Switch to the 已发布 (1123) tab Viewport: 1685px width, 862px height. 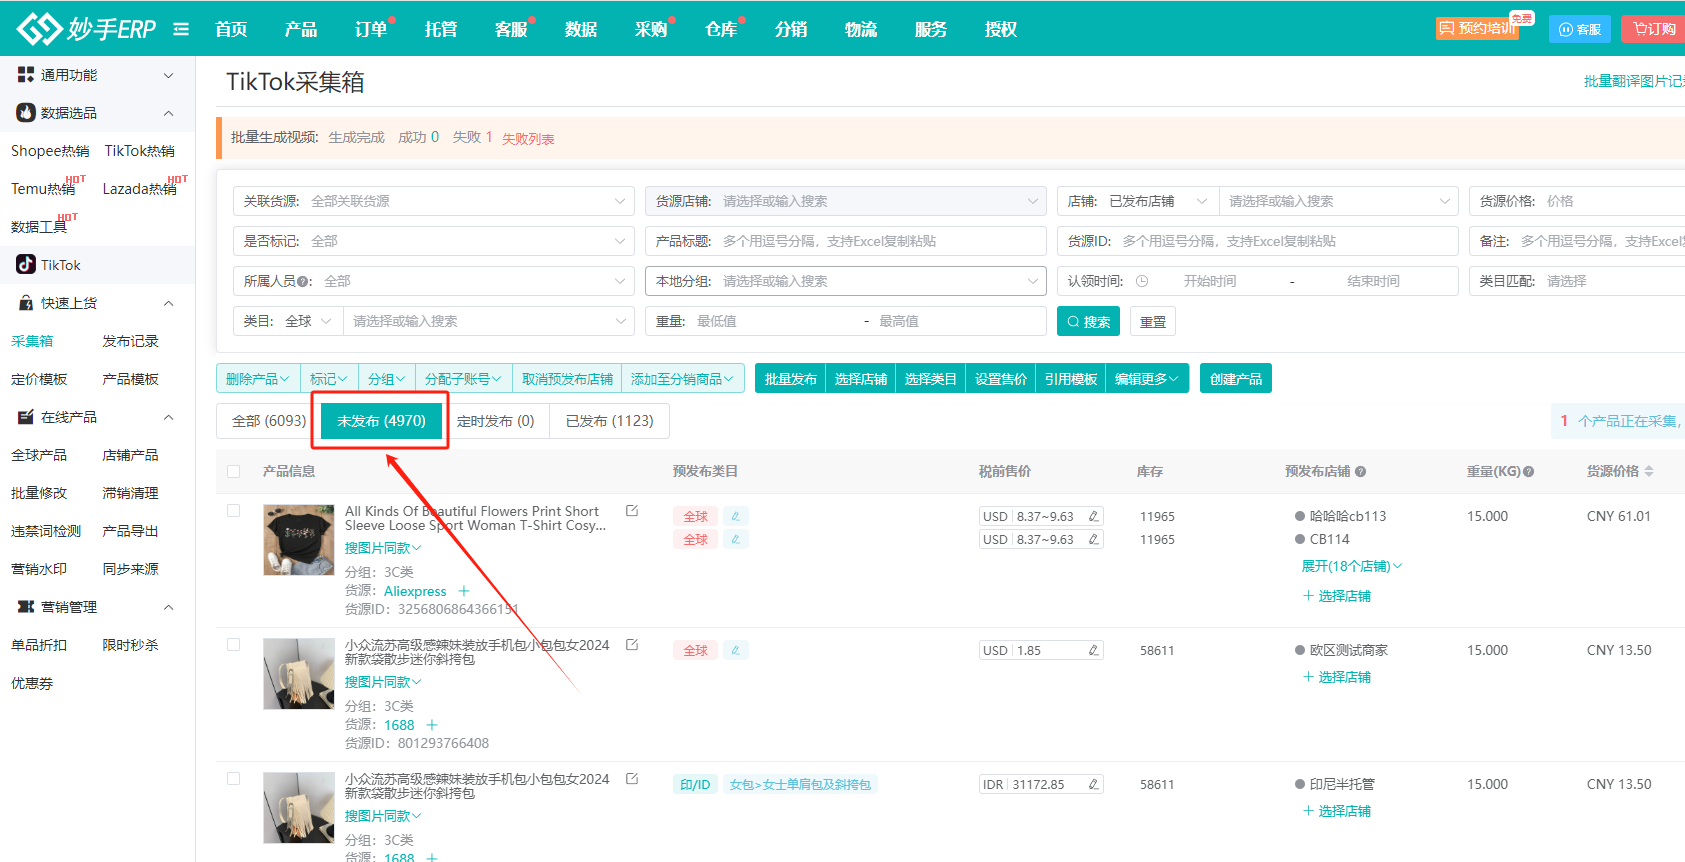[609, 421]
